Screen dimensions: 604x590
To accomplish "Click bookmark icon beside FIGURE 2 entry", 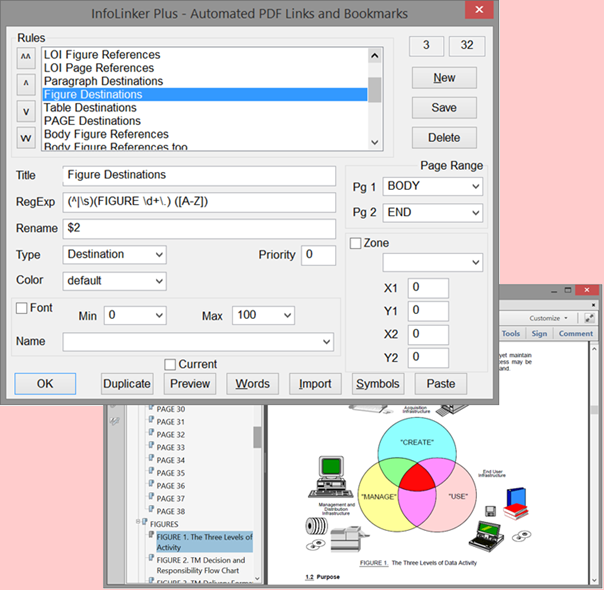I will coord(151,558).
